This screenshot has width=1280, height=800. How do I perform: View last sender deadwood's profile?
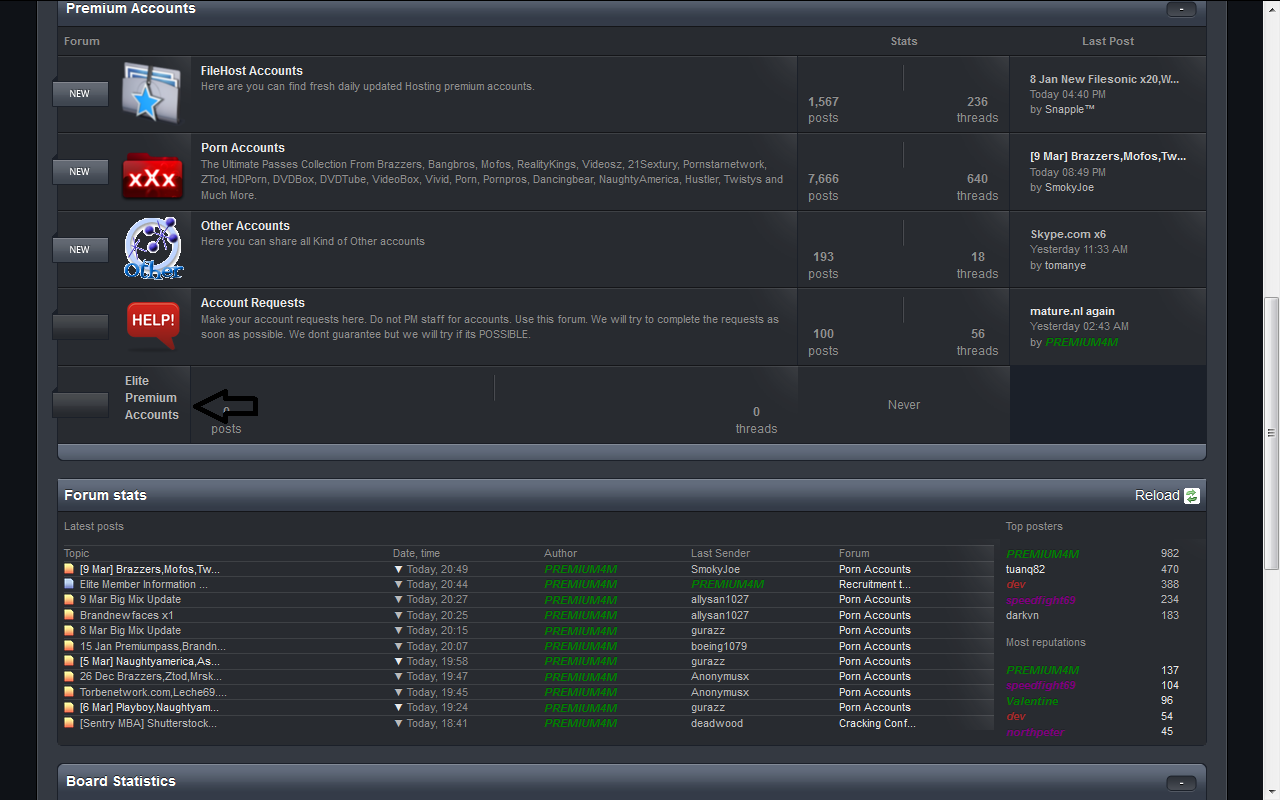tap(717, 723)
